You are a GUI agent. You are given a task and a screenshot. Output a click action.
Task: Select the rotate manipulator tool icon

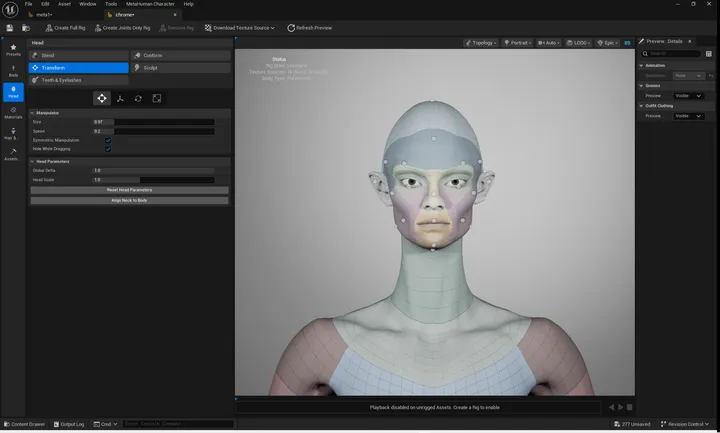138,98
